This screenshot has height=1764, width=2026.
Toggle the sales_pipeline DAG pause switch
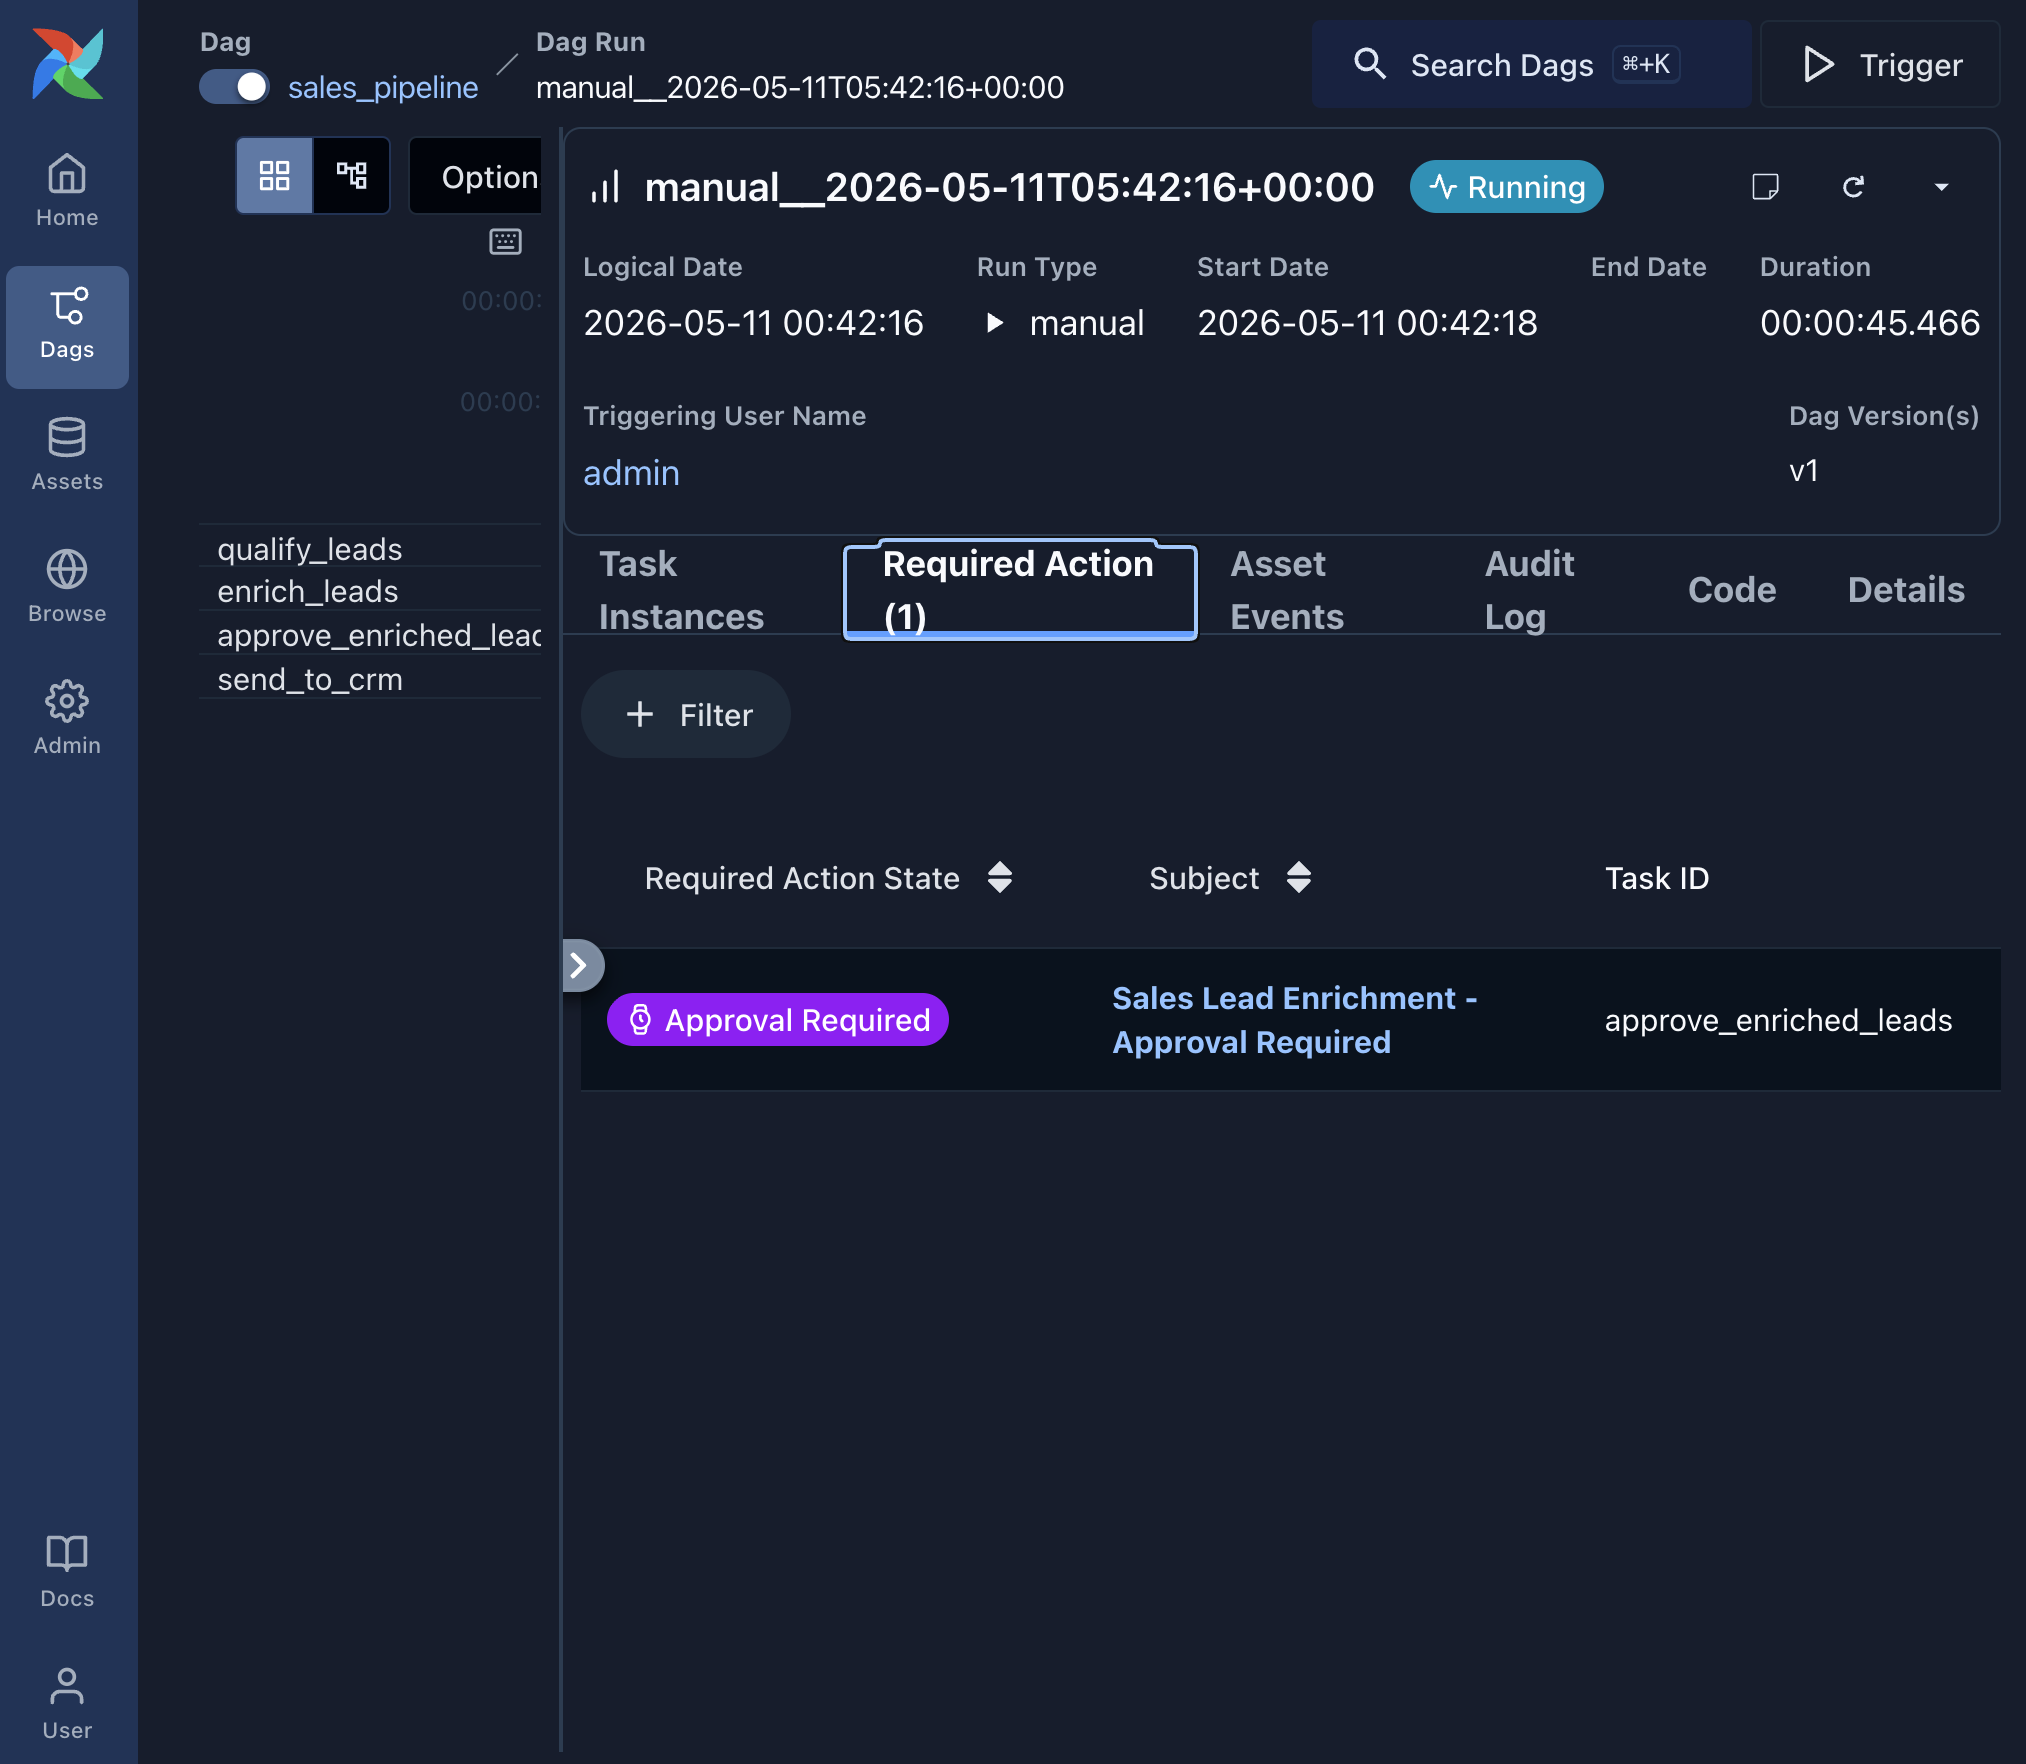(234, 87)
